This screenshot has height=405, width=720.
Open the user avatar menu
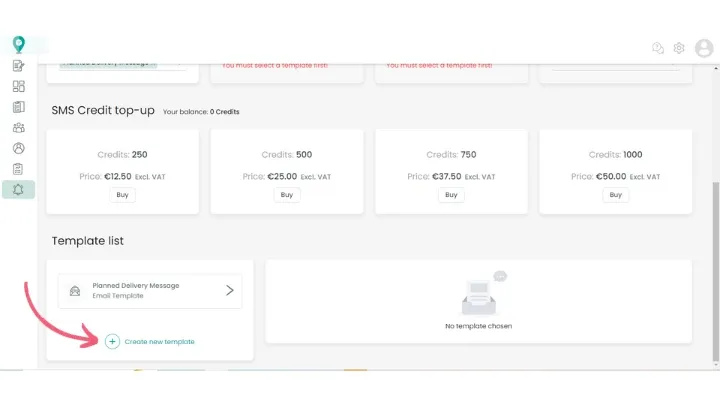704,48
